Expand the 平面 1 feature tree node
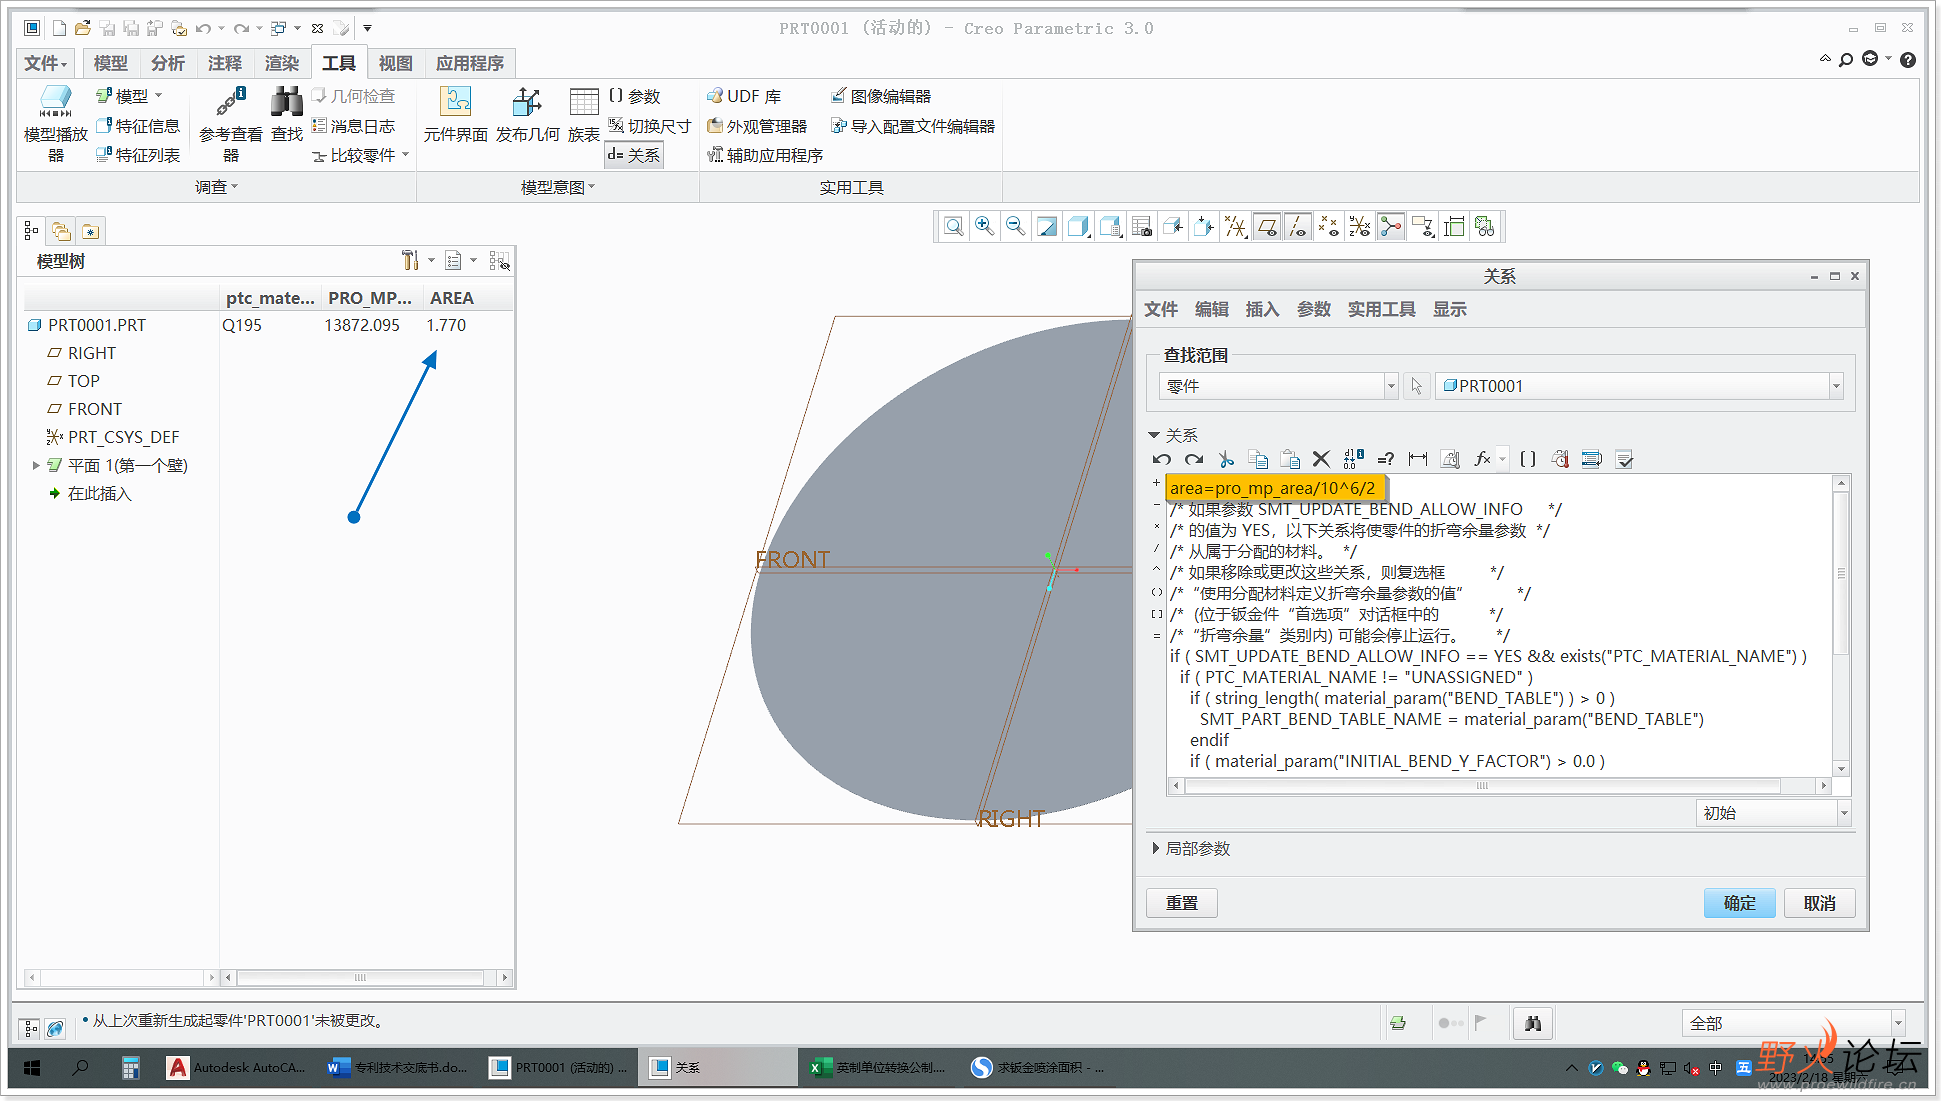The width and height of the screenshot is (1941, 1101). [36, 465]
